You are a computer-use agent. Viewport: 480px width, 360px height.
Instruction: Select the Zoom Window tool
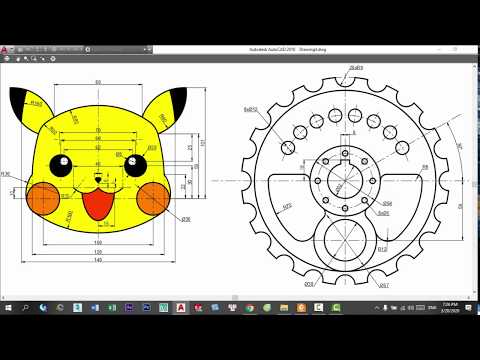34,59
